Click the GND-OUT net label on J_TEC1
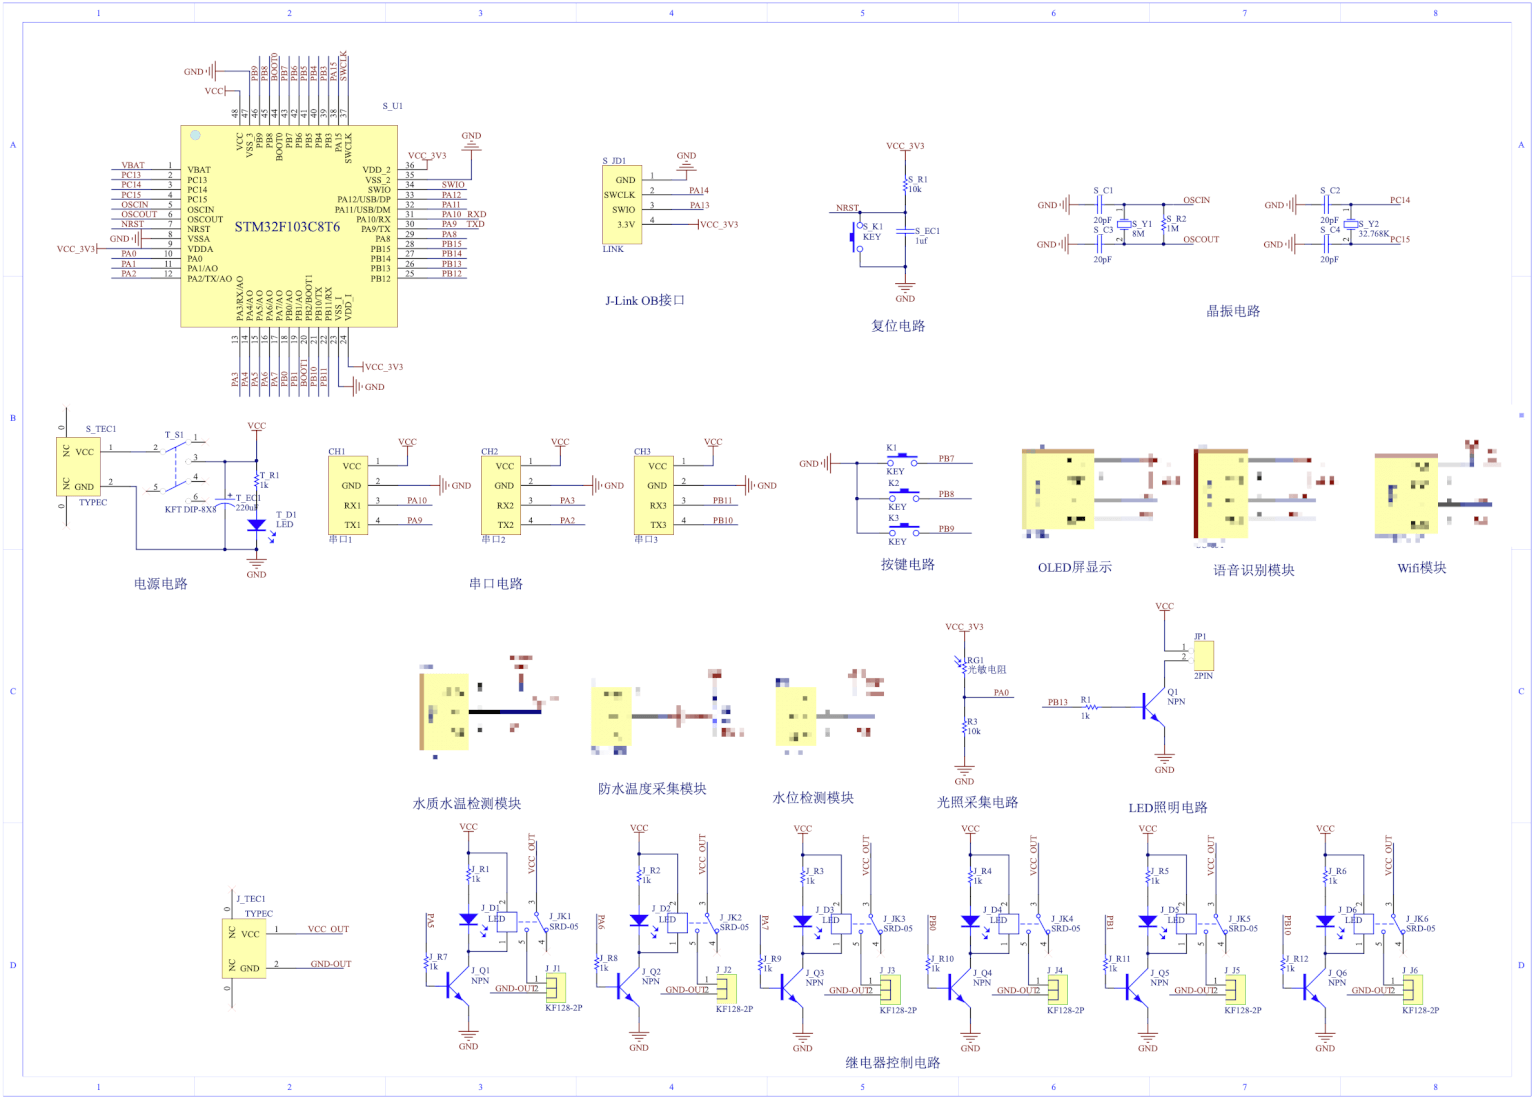Viewport: 1536px width, 1101px height. pyautogui.click(x=331, y=964)
